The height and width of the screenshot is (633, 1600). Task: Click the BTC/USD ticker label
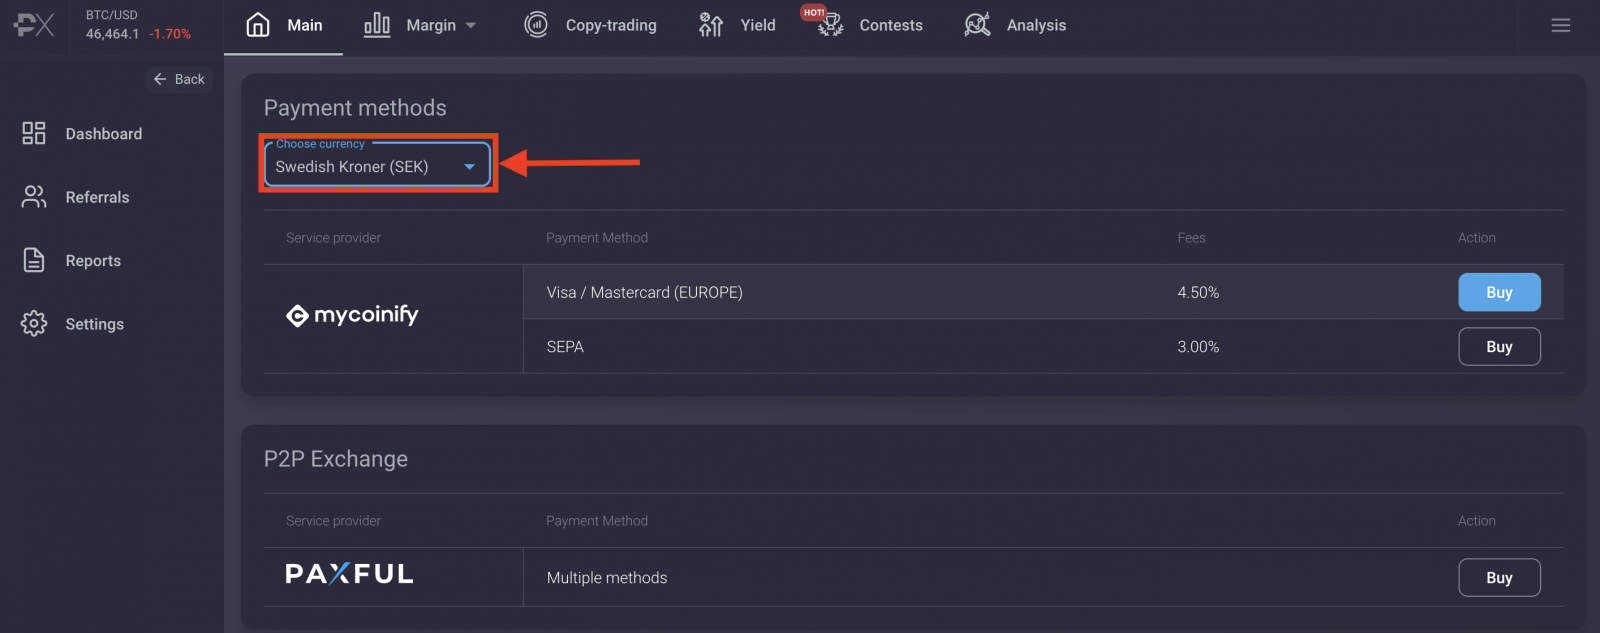coord(111,15)
